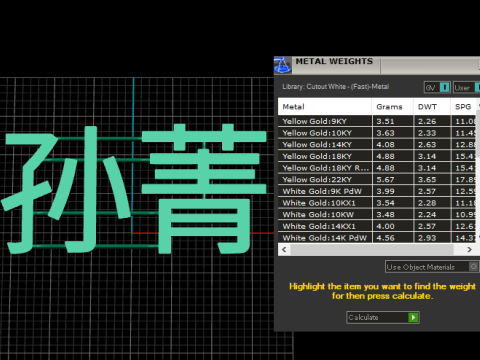Click the horizontal scrollbar track
The width and height of the screenshot is (480, 360).
tap(372, 249)
